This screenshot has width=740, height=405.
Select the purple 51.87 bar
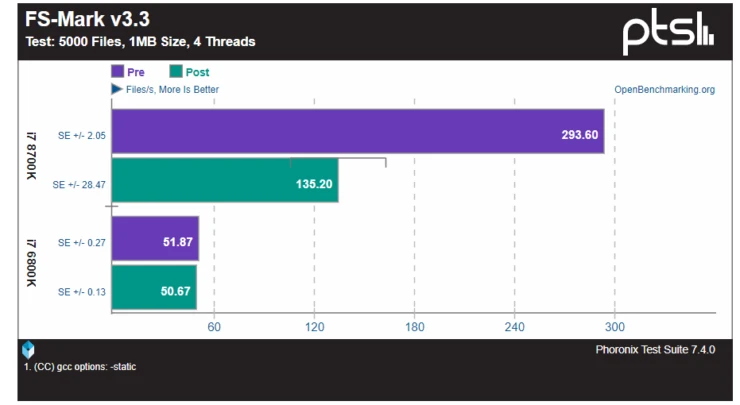pos(155,240)
